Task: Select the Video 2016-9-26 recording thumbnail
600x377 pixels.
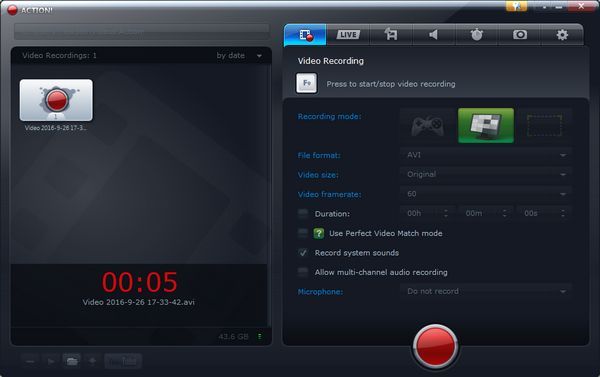Action: click(56, 100)
